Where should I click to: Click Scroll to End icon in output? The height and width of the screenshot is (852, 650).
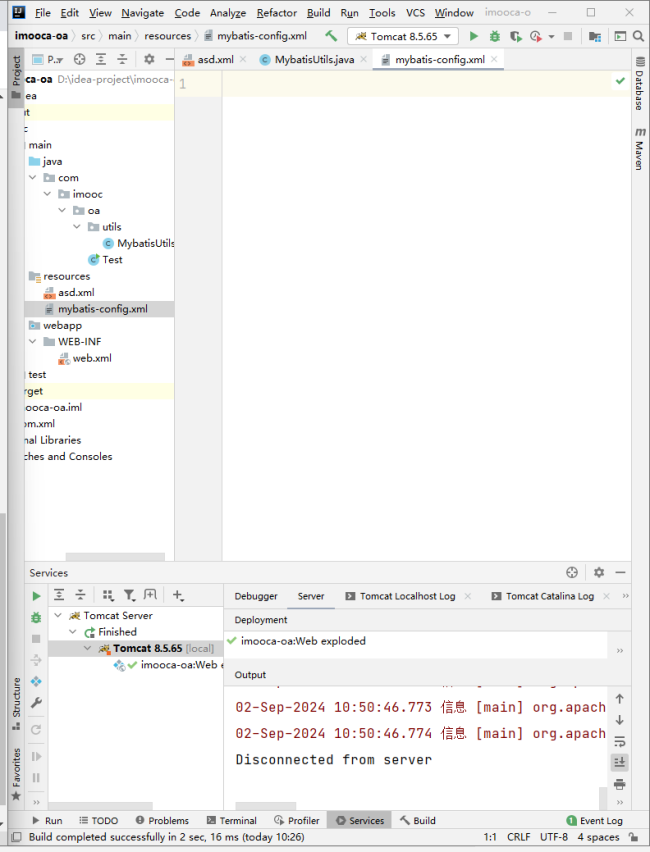(620, 762)
